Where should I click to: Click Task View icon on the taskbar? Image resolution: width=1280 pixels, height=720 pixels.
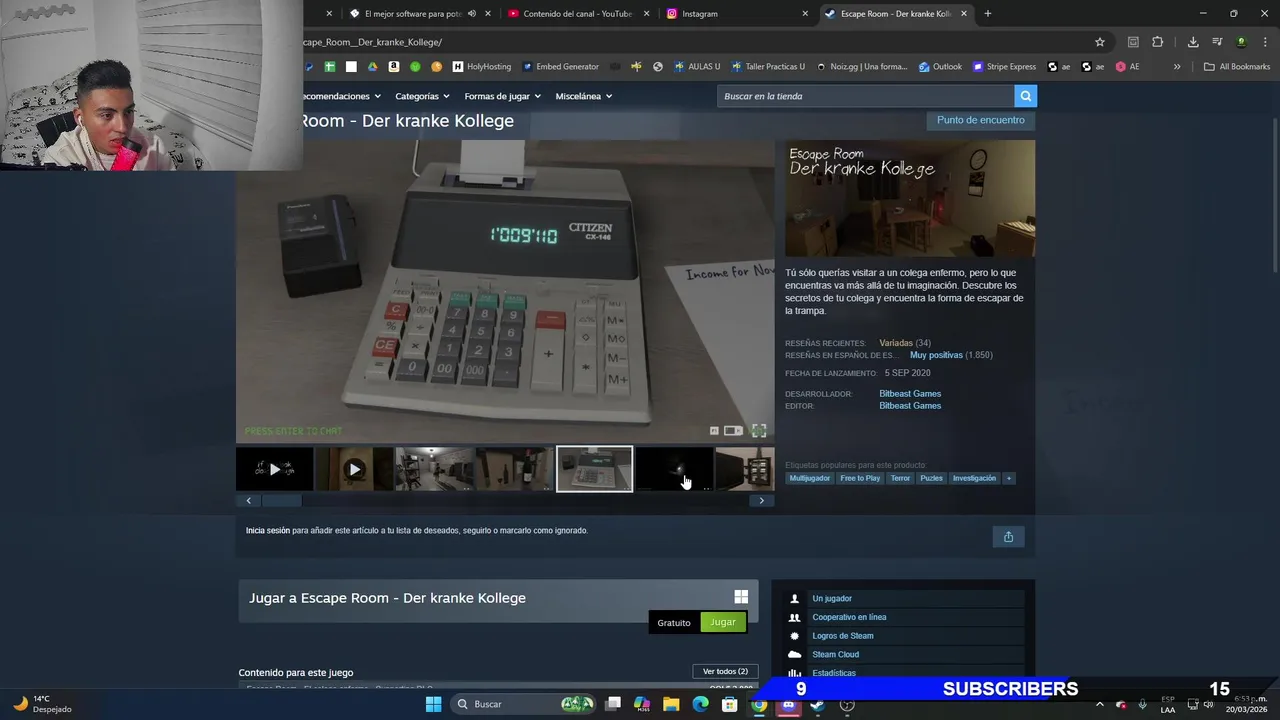click(613, 704)
